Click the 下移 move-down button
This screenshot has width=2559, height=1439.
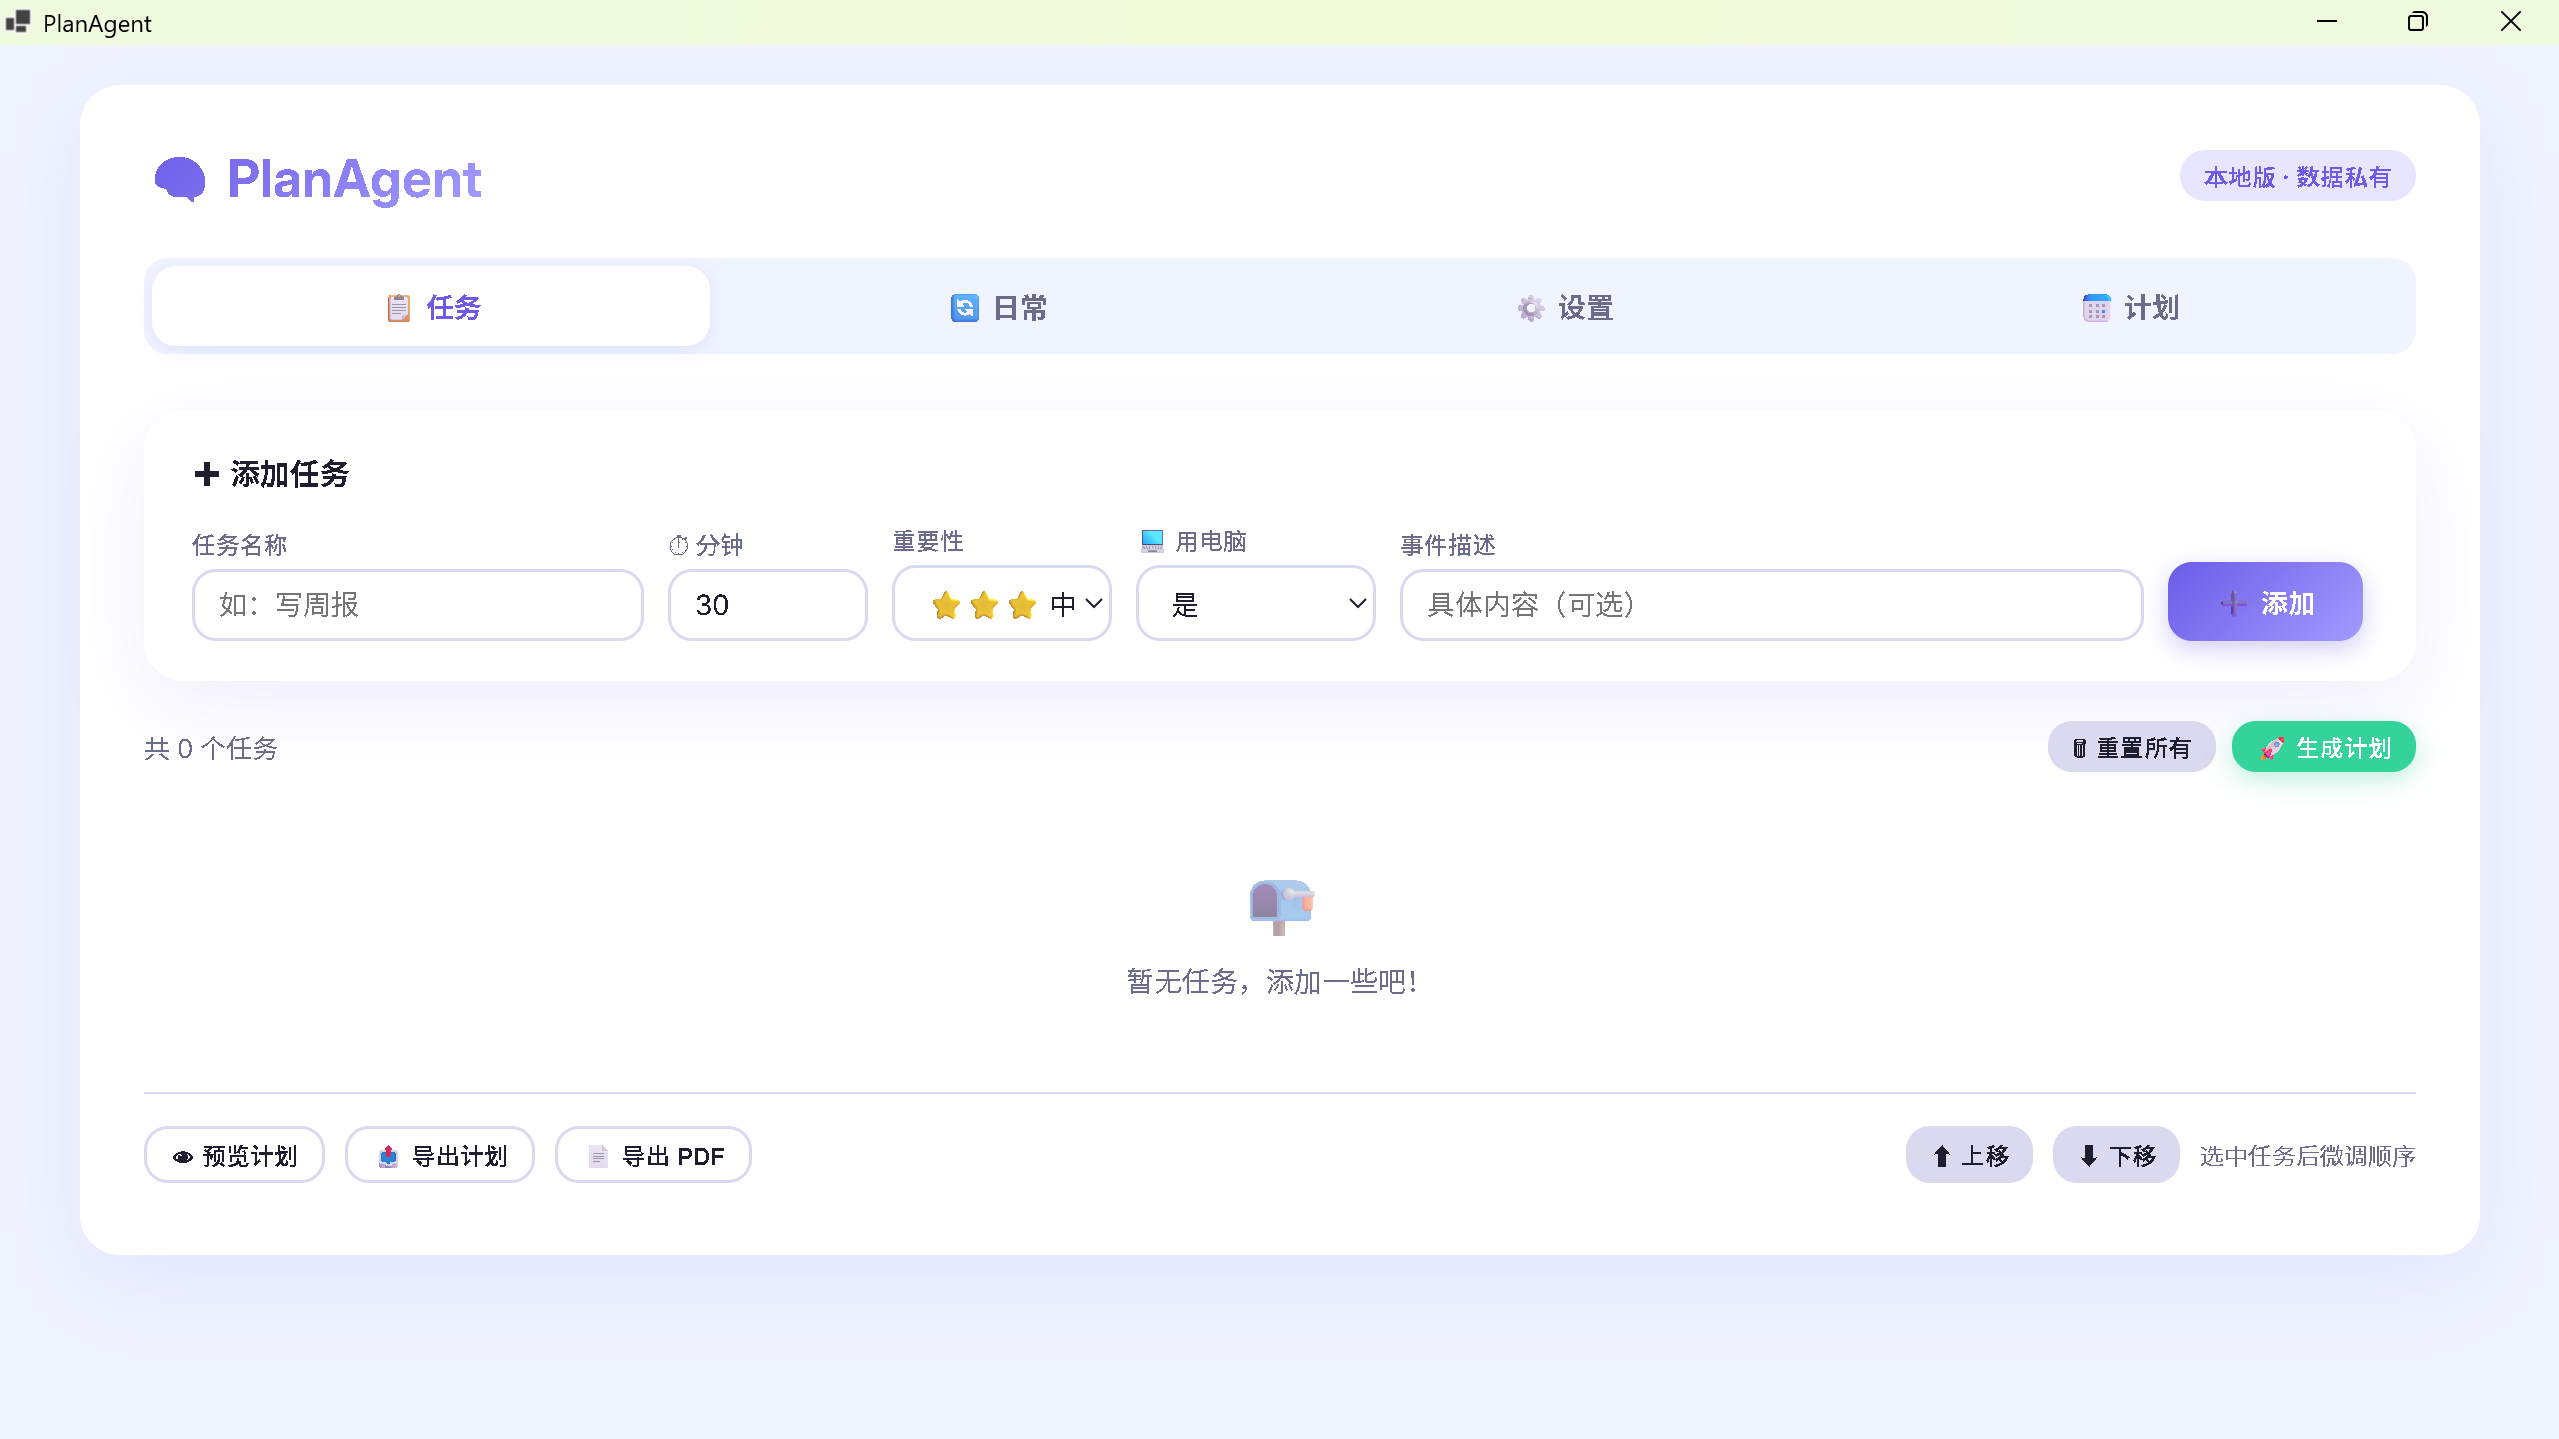(x=2116, y=1155)
